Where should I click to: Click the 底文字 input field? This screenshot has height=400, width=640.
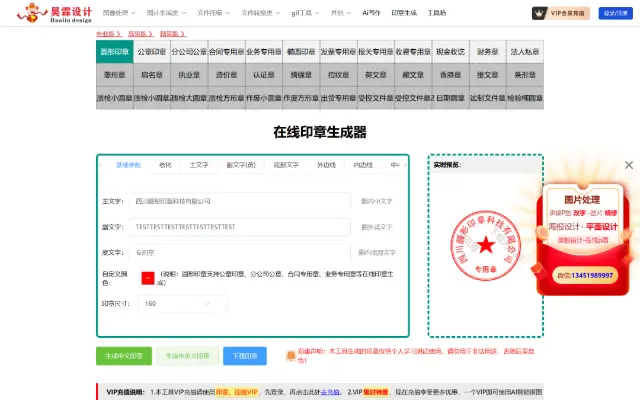(x=240, y=252)
